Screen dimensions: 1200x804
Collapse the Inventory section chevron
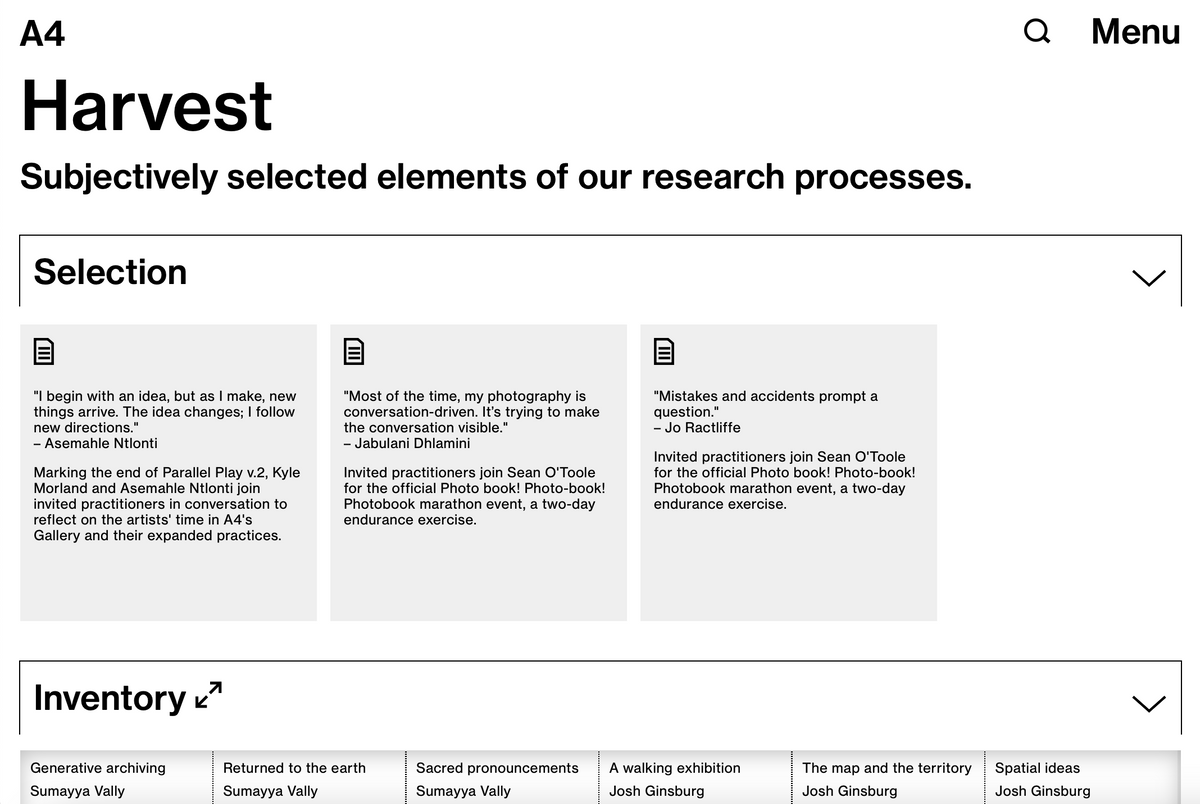pos(1148,703)
